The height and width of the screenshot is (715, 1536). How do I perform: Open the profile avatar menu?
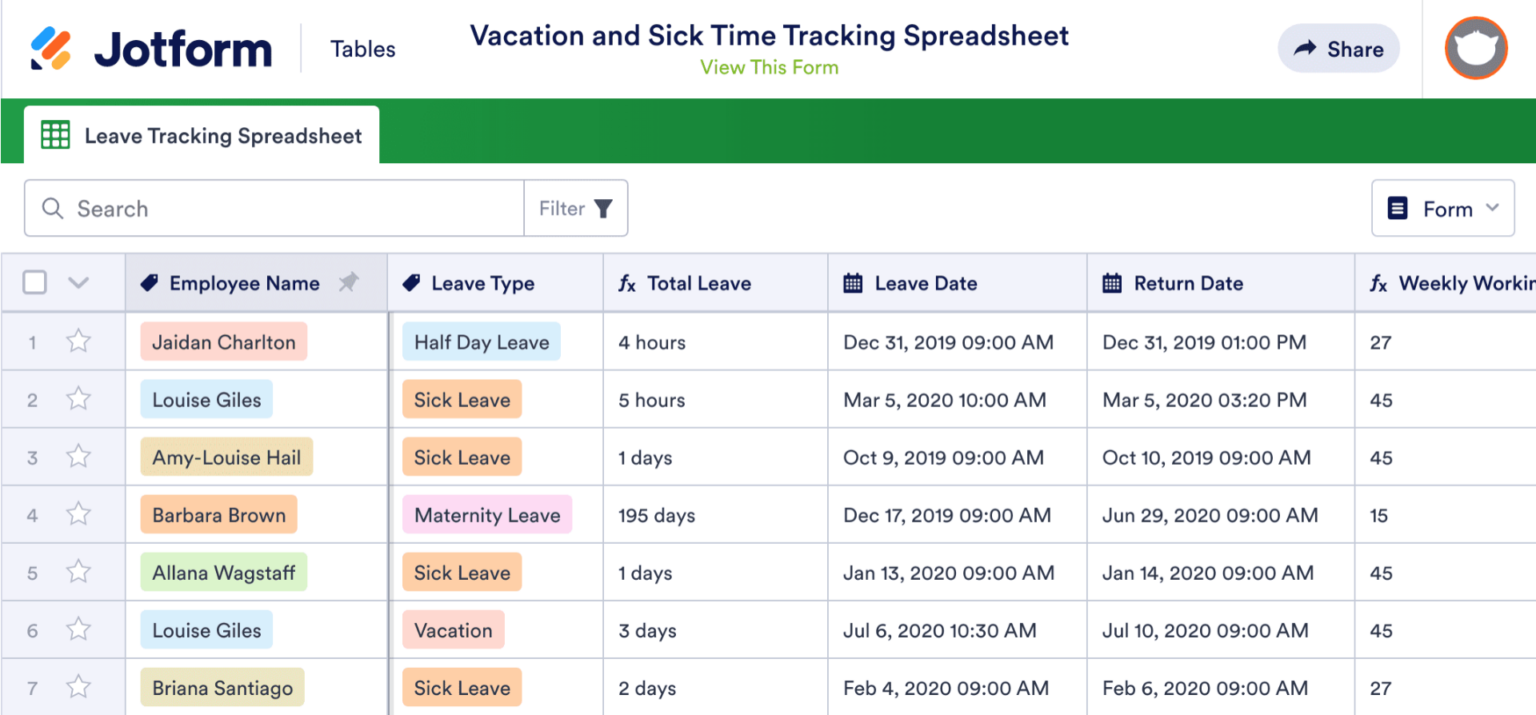(x=1475, y=48)
